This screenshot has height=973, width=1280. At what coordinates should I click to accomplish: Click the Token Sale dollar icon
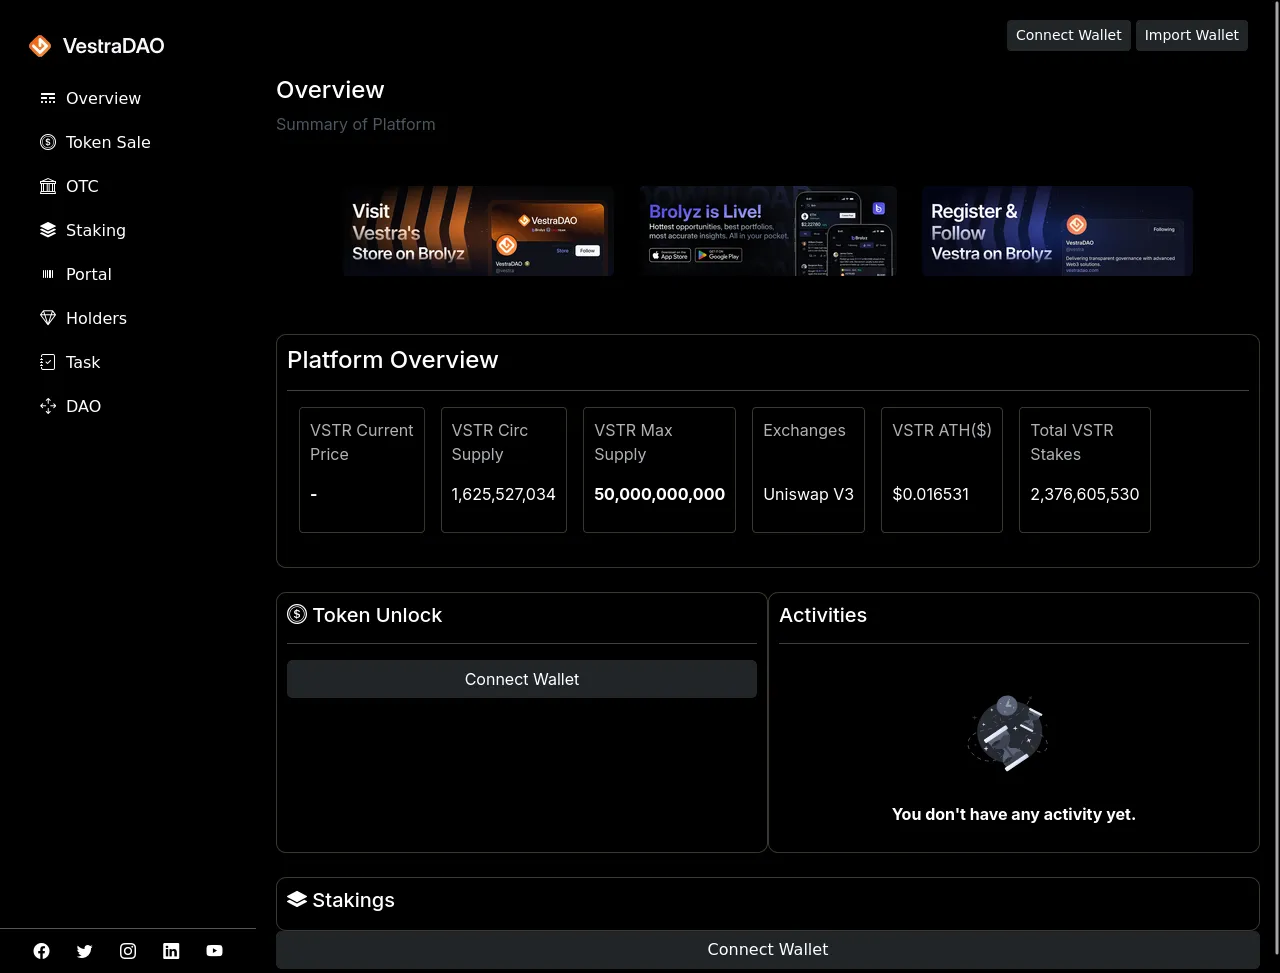[48, 142]
